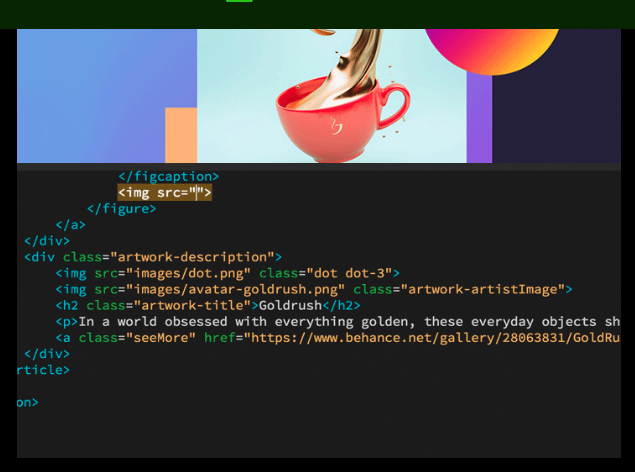Click the closing figure tag
This screenshot has width=635, height=472.
tap(121, 209)
